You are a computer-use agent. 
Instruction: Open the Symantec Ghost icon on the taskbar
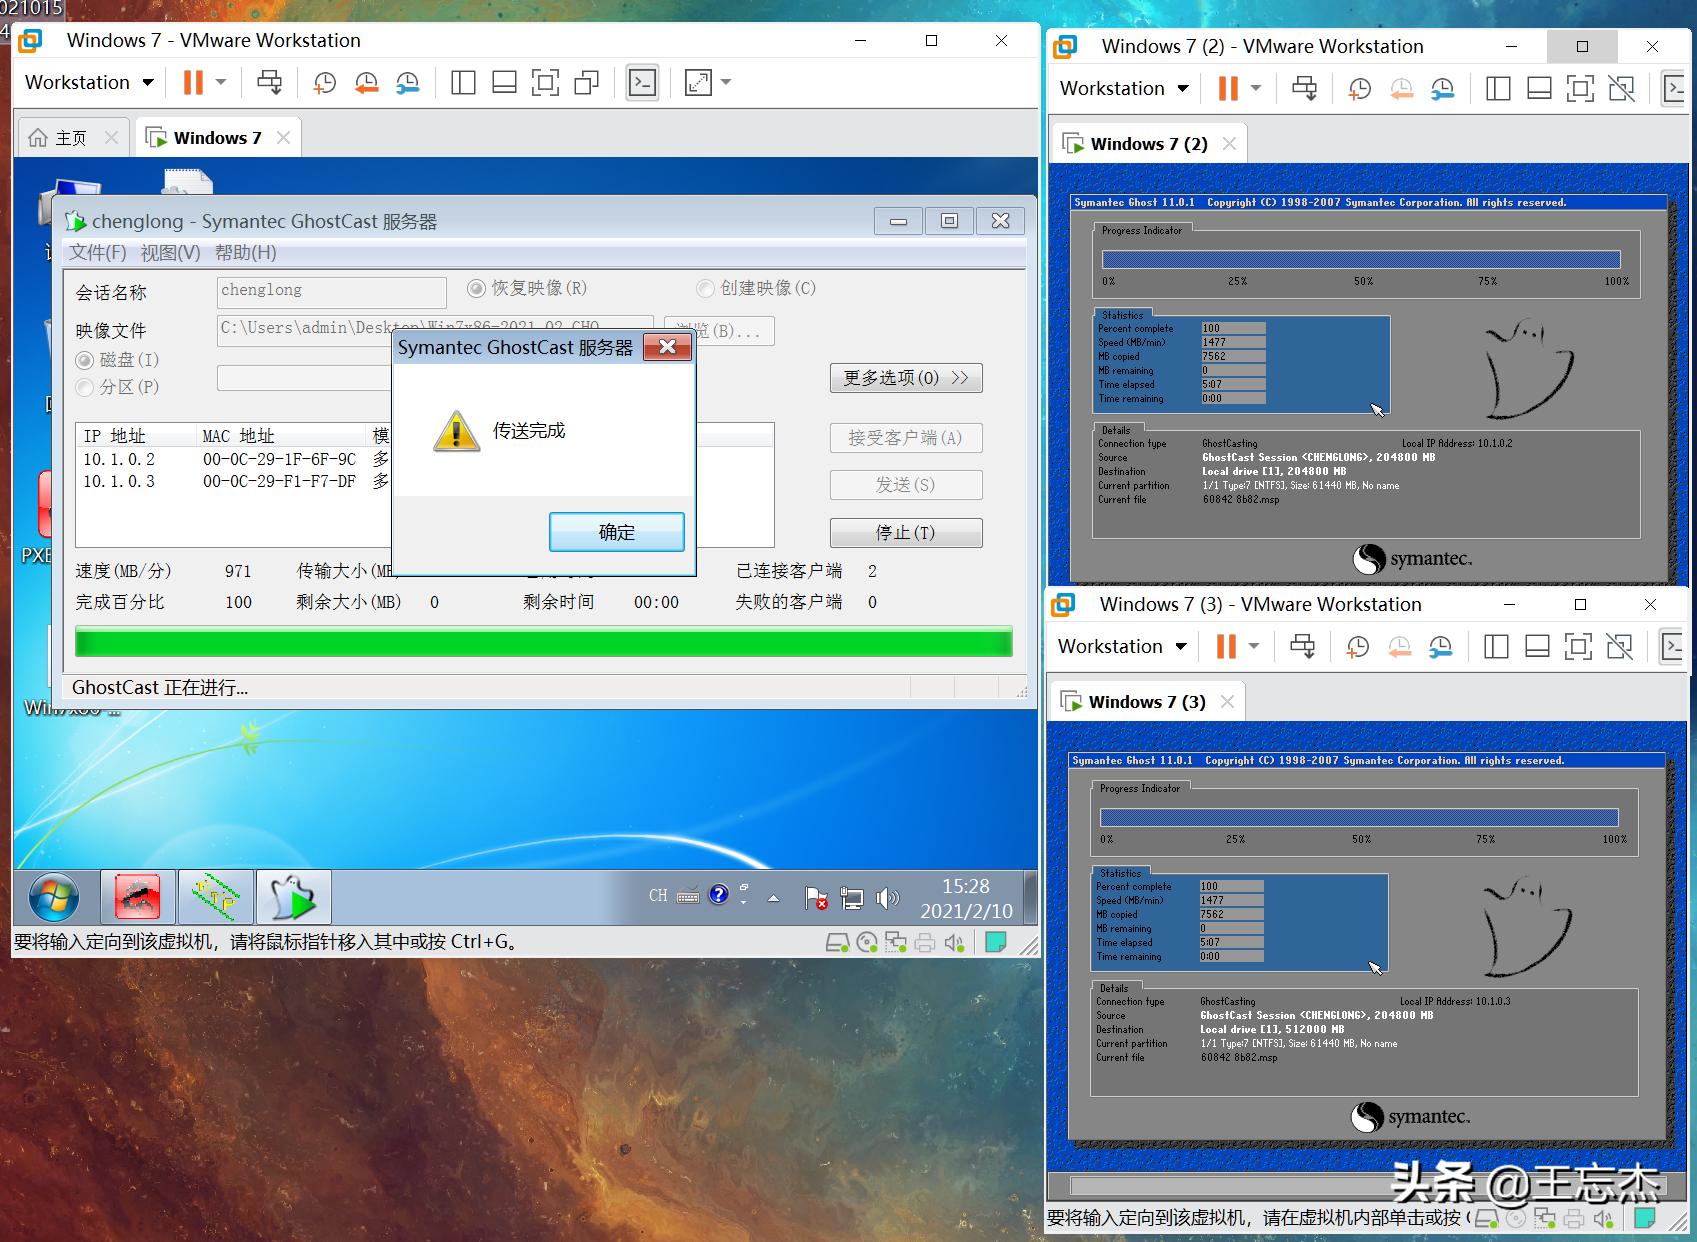[x=294, y=896]
